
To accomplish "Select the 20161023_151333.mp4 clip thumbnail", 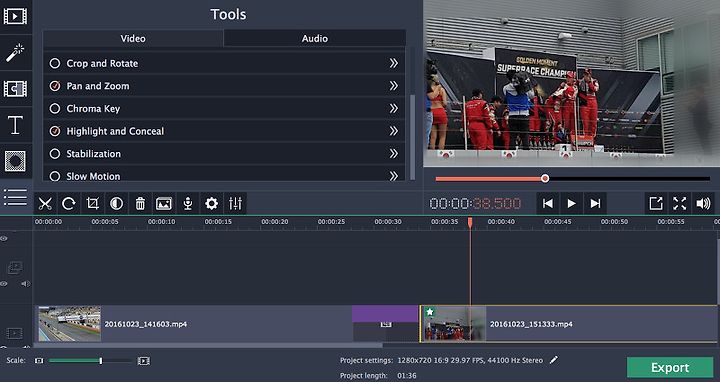I will tap(454, 324).
